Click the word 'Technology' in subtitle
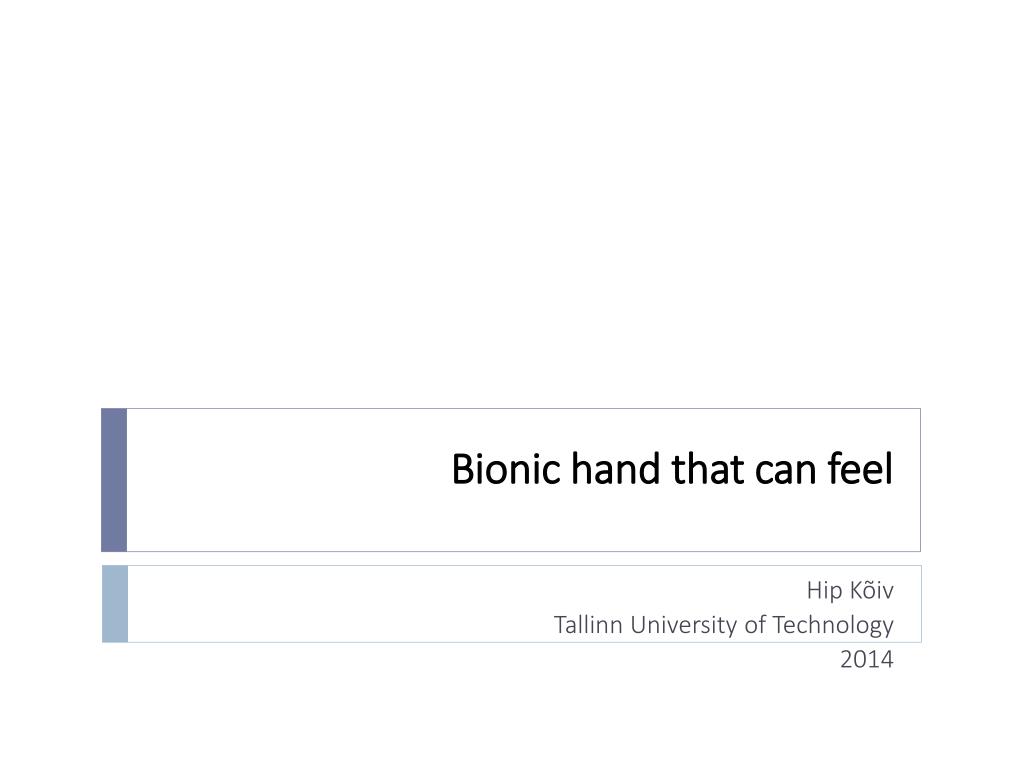The width and height of the screenshot is (1024, 768). 833,625
